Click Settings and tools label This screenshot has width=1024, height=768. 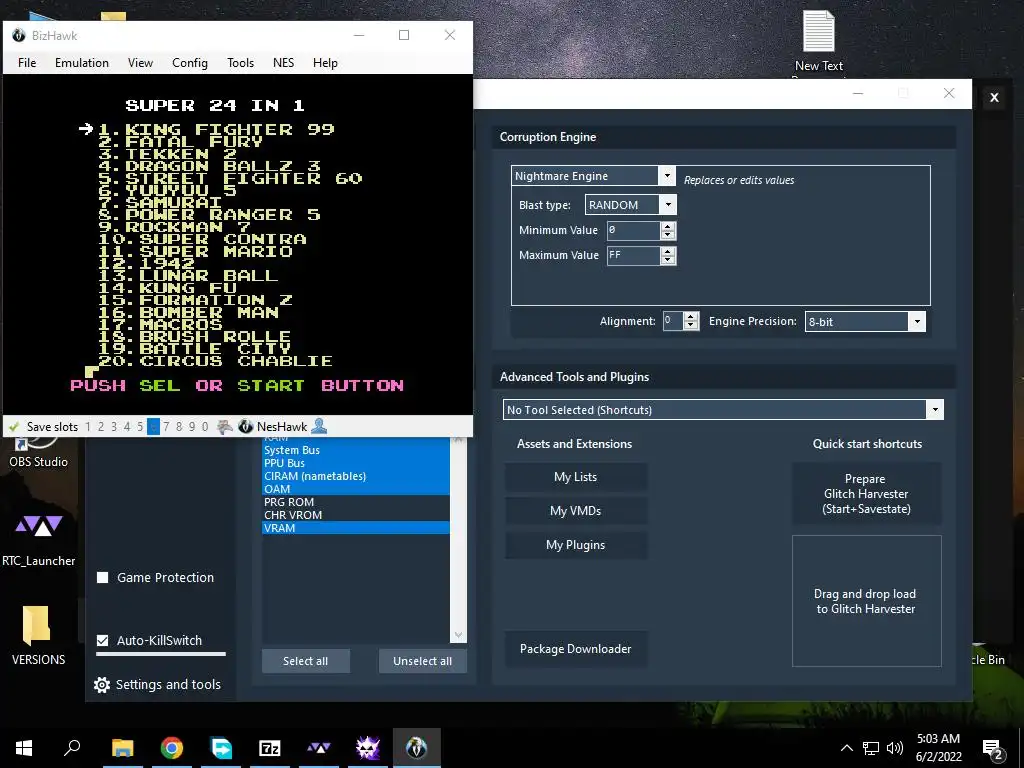(168, 684)
